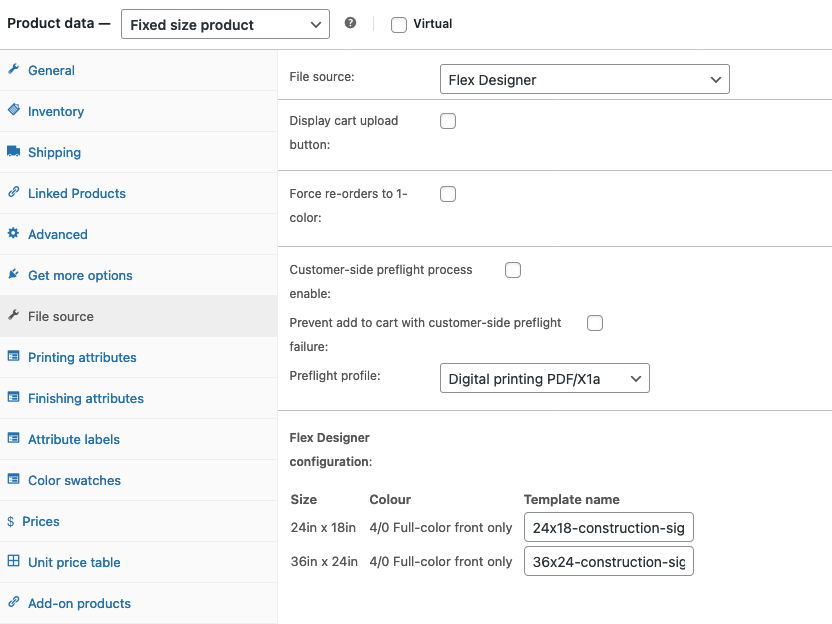Enable Customer-side preflight process
Viewport: 832px width, 624px height.
512,269
